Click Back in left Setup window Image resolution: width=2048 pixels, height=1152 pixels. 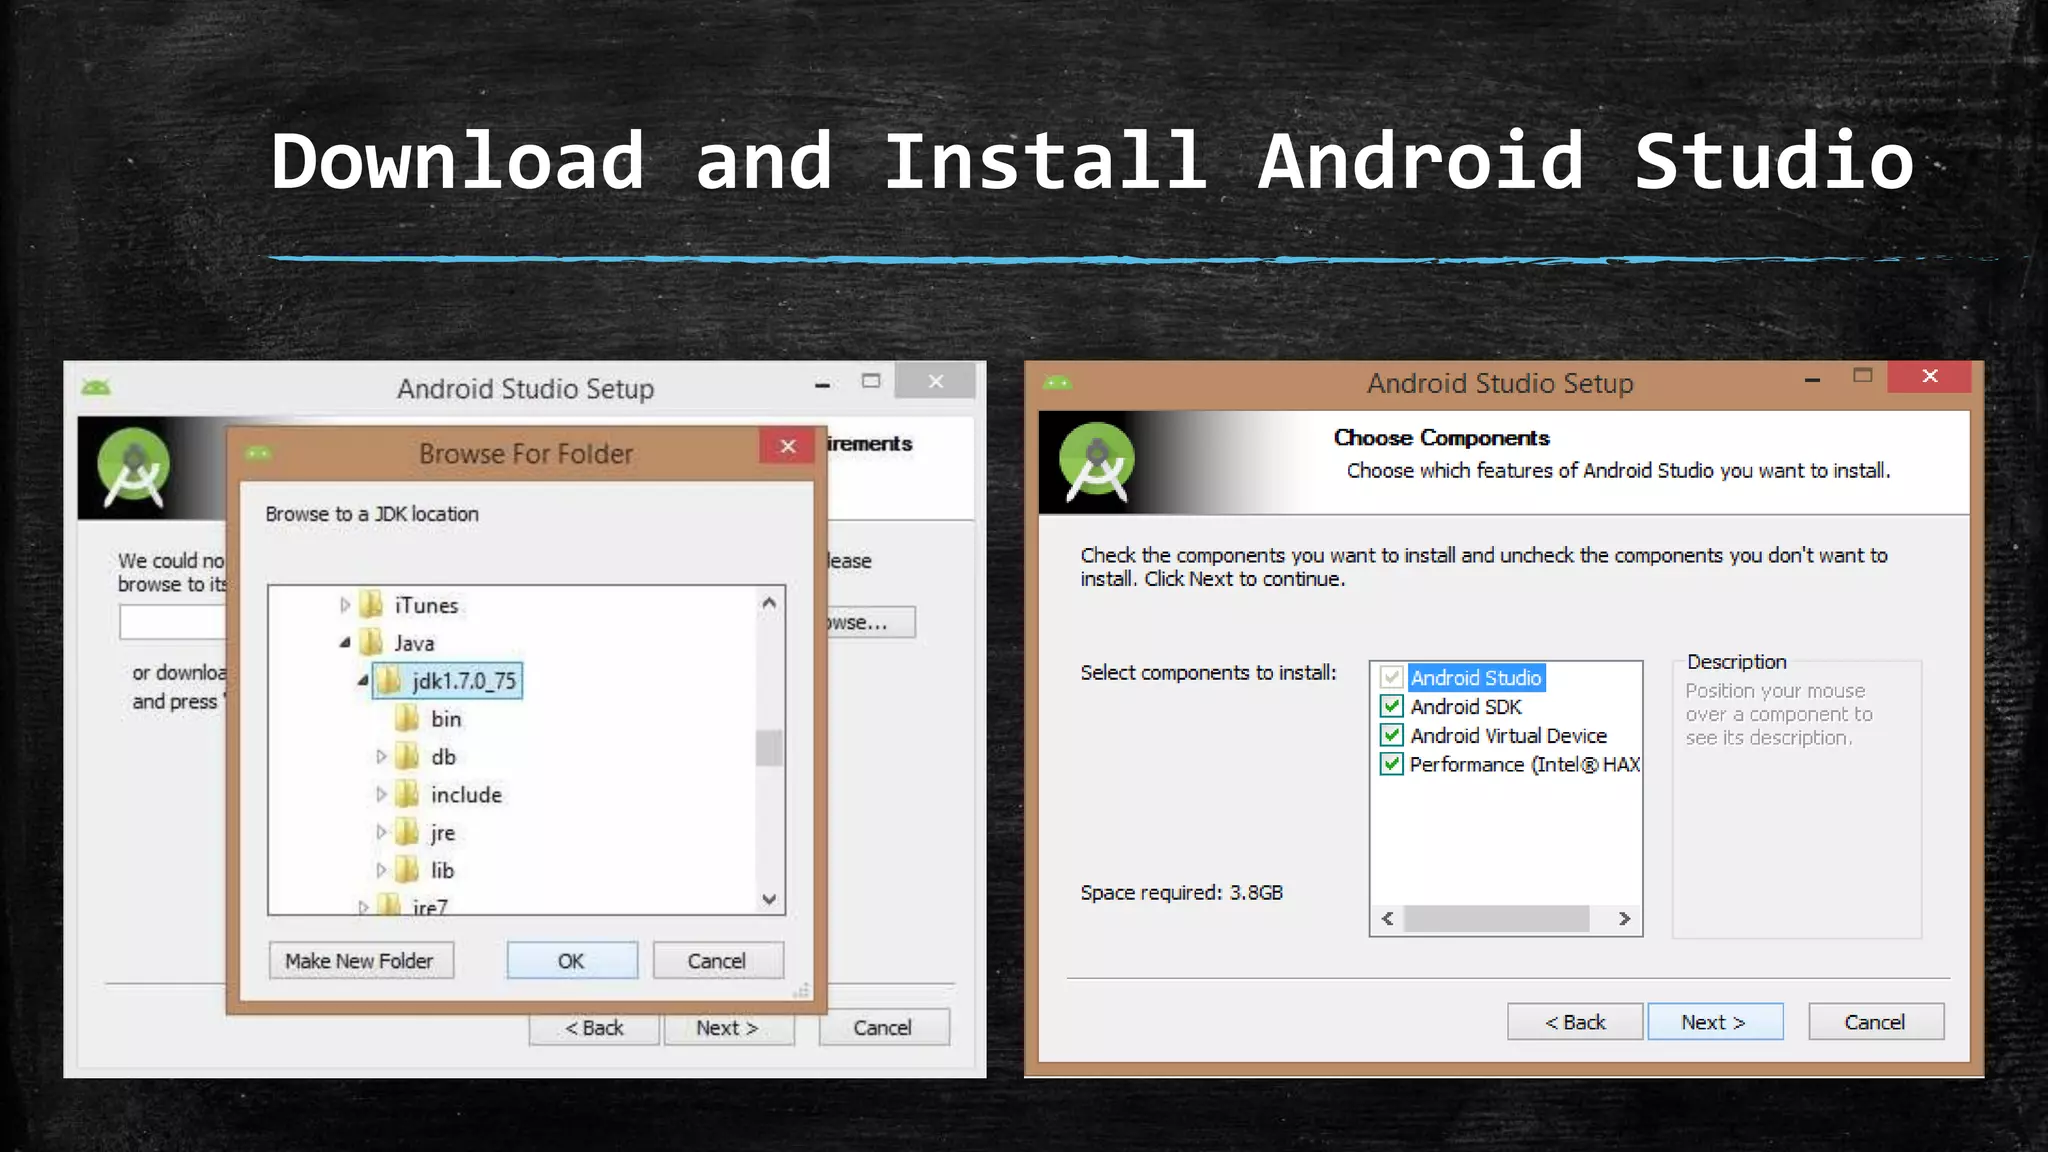[x=594, y=1029]
